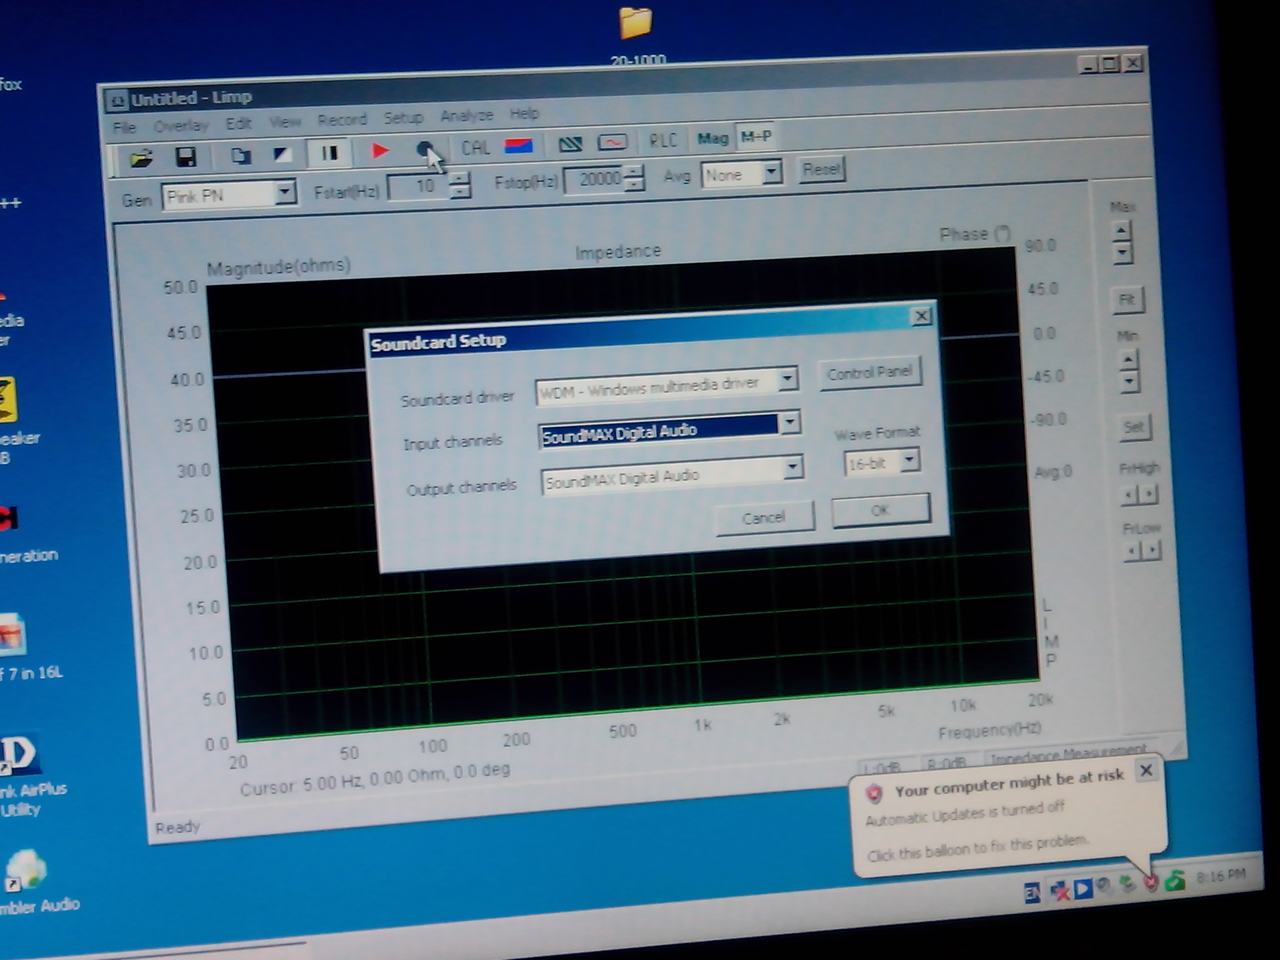Expand the Output channels dropdown arrow
Image resolution: width=1280 pixels, height=960 pixels.
792,468
